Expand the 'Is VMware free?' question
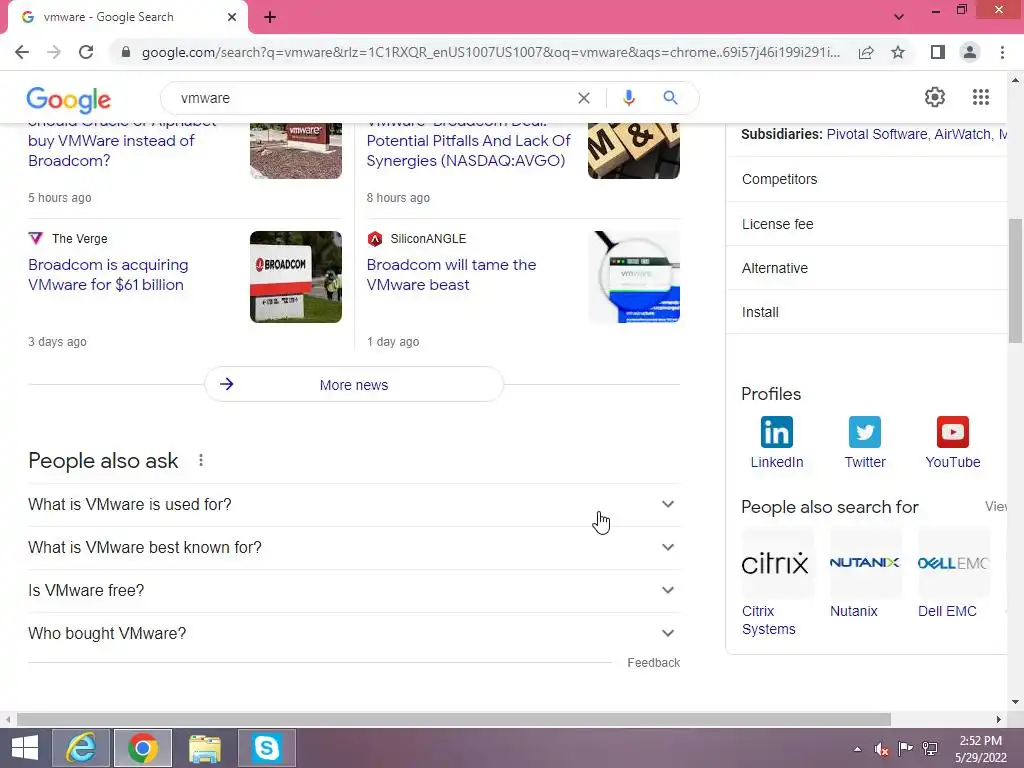The width and height of the screenshot is (1024, 768). (354, 590)
